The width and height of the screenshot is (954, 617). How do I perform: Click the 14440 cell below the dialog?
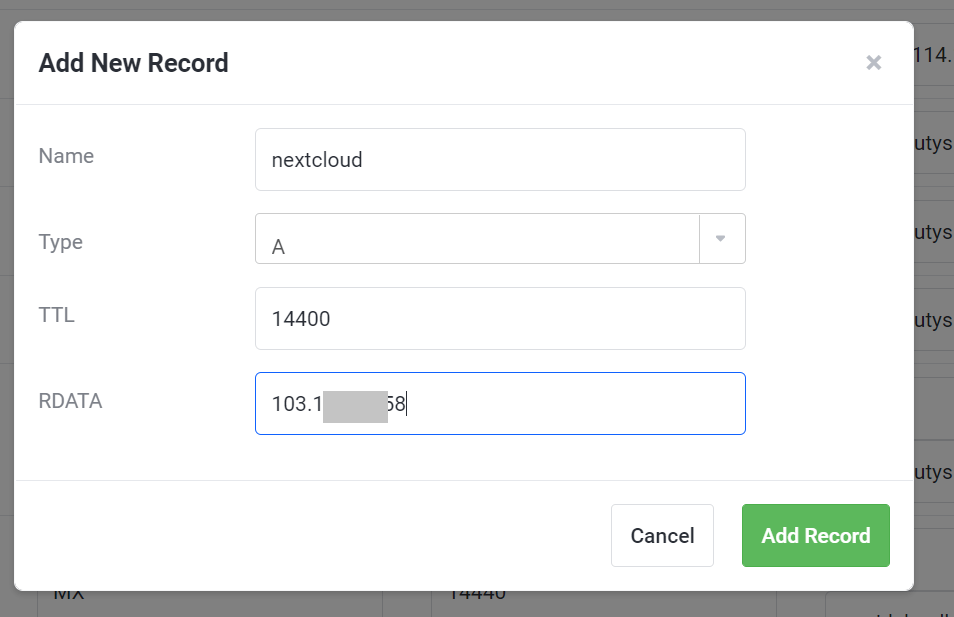[476, 595]
